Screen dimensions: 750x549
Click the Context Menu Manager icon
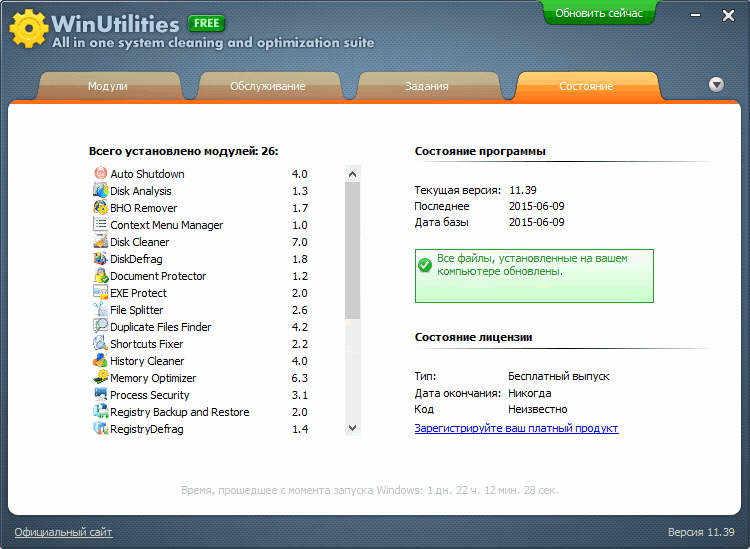[100, 224]
